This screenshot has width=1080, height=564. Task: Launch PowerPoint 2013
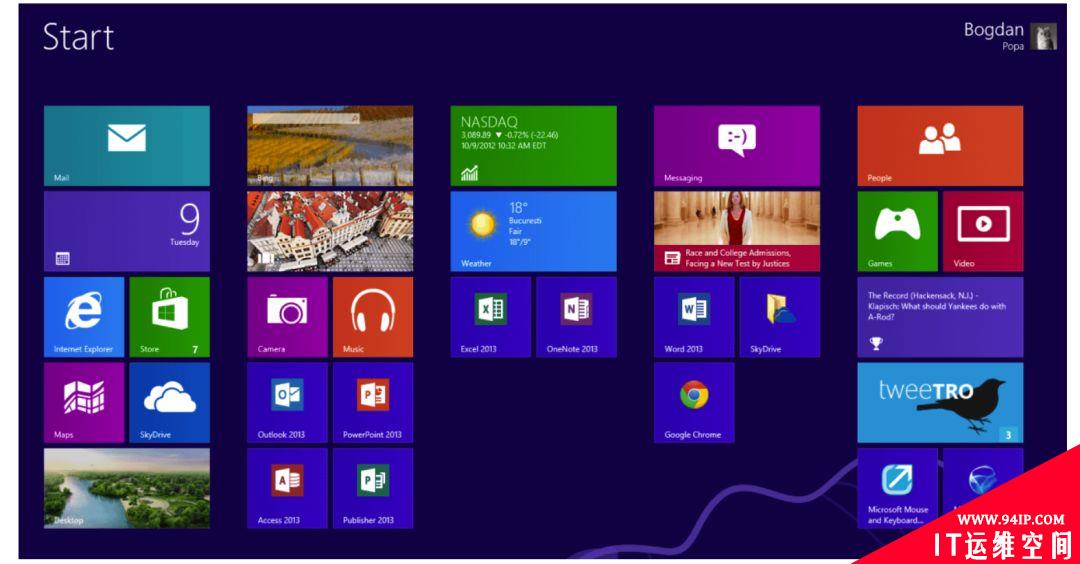(373, 403)
